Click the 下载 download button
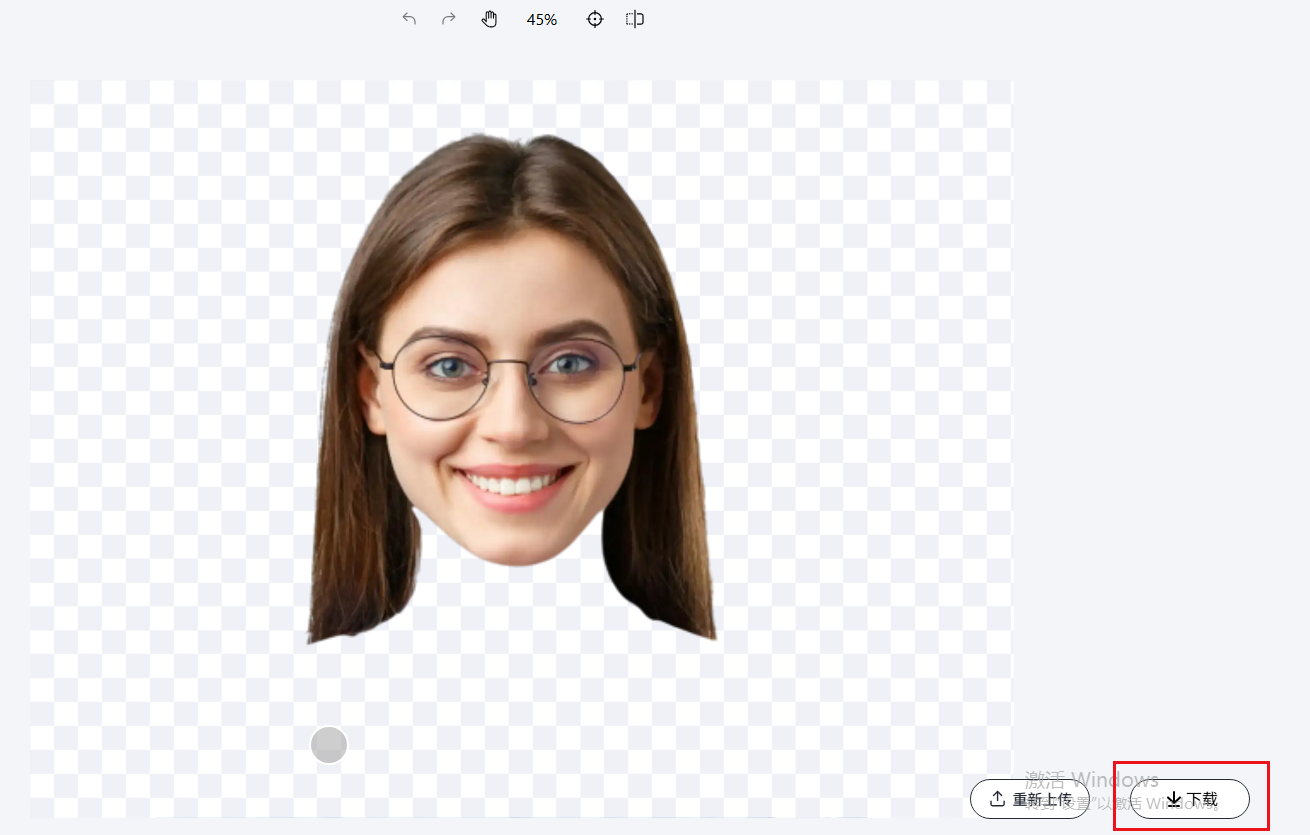This screenshot has height=835, width=1310. [x=1190, y=799]
